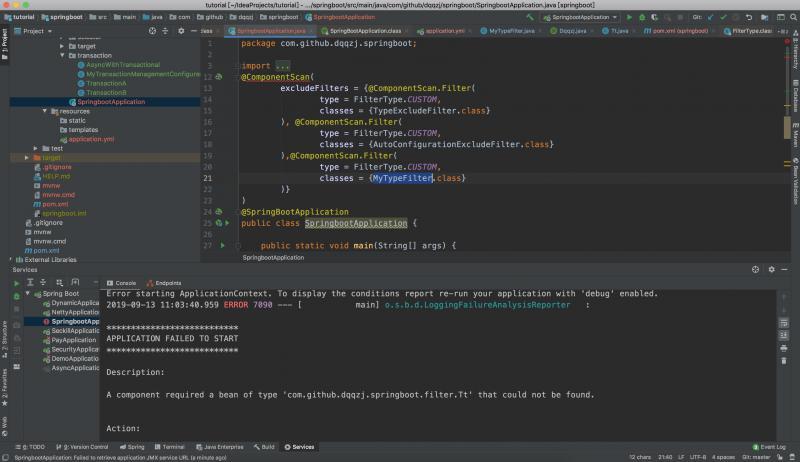This screenshot has height=462, width=800.
Task: Click Git commit green checkmark icon
Action: point(723,17)
